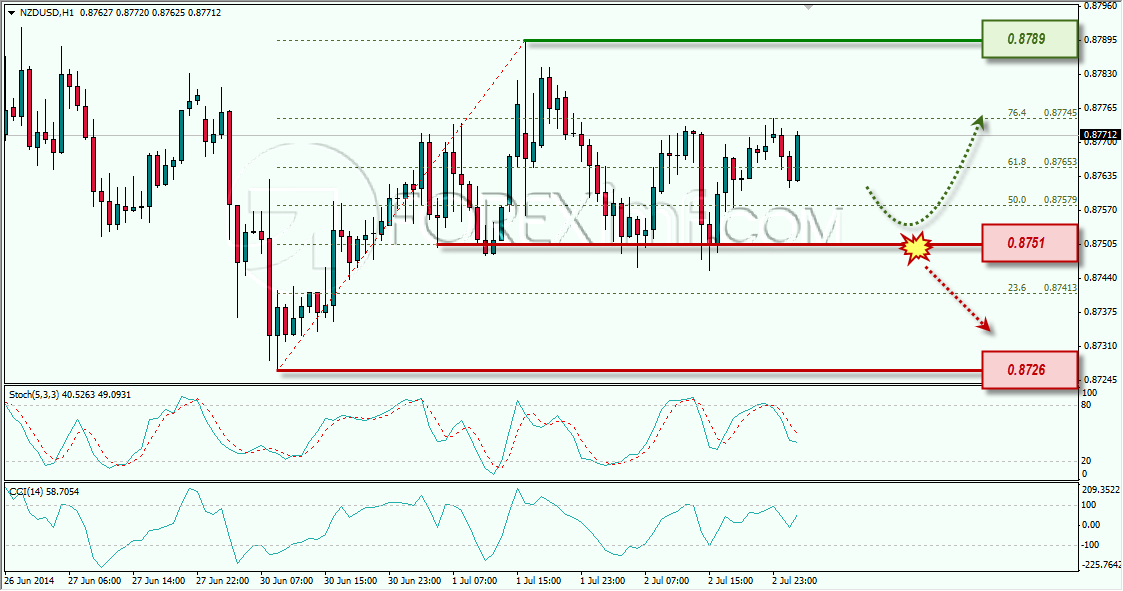Click the CCI scale value -100
Image resolution: width=1123 pixels, height=591 pixels.
[1090, 545]
